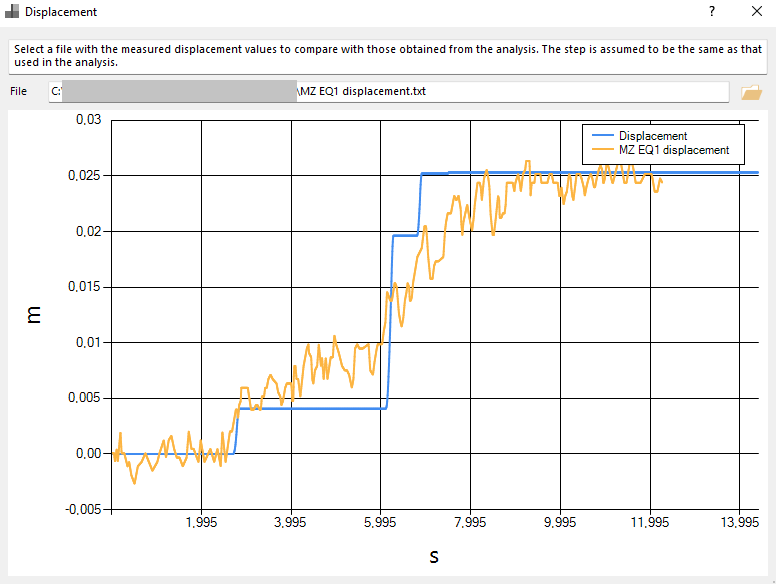Focus the File path input field

[388, 92]
